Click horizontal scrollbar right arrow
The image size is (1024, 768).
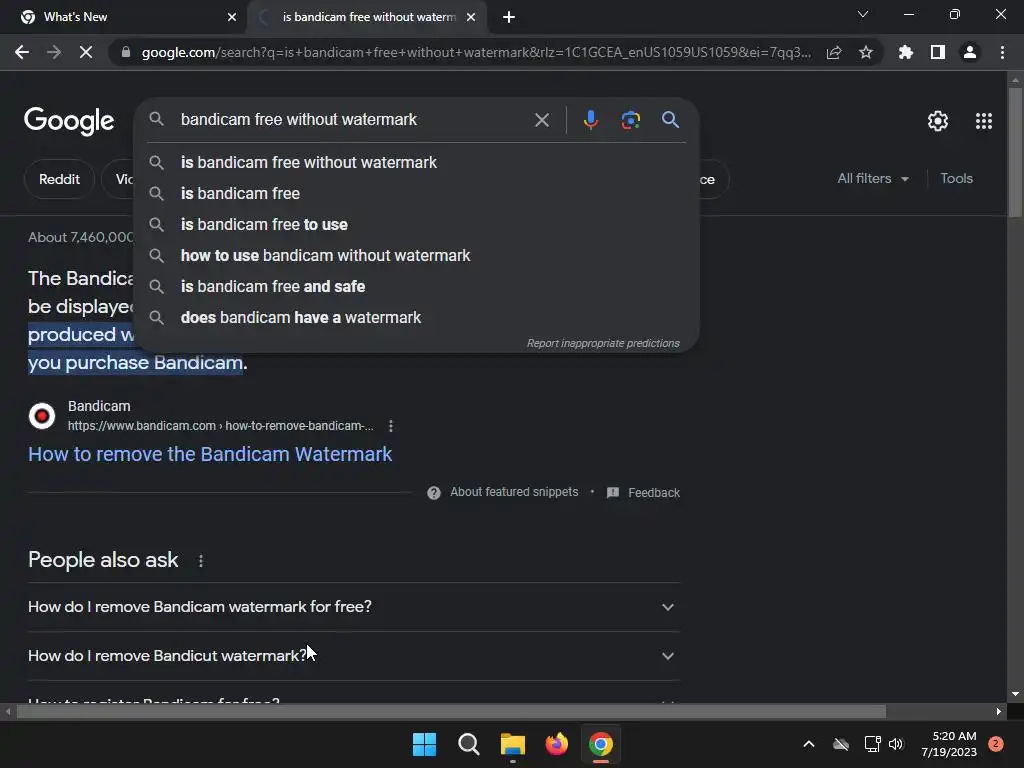tap(999, 711)
